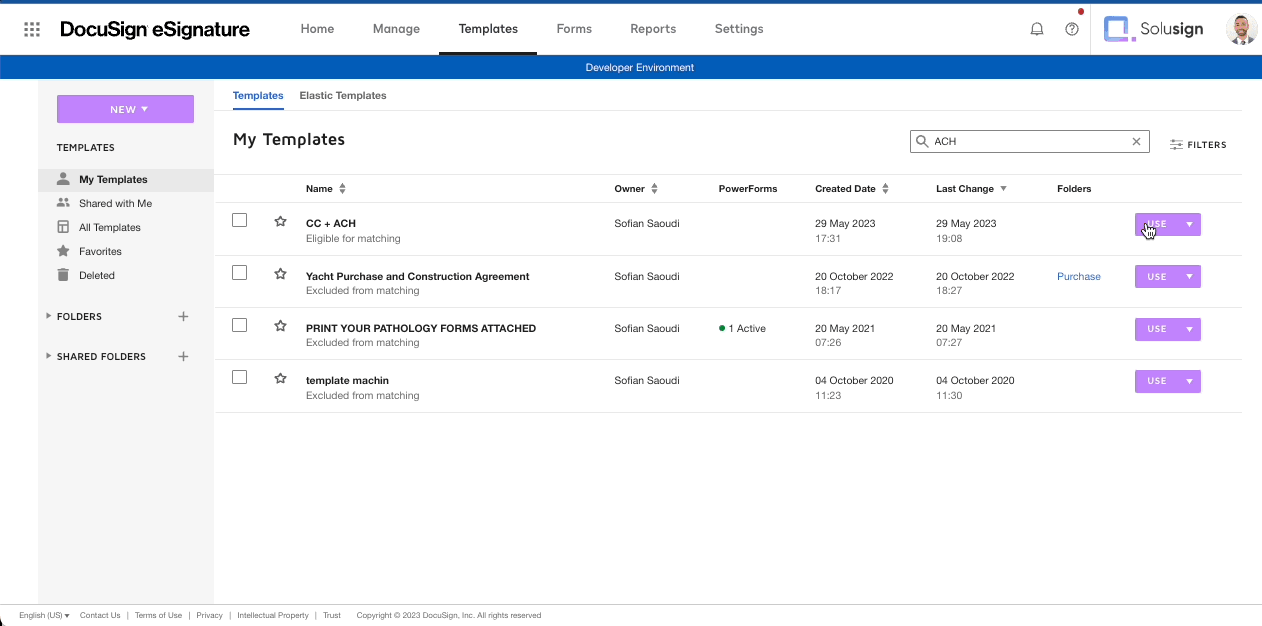Open the Settings tab
Screen dimensions: 1262x626
739,29
